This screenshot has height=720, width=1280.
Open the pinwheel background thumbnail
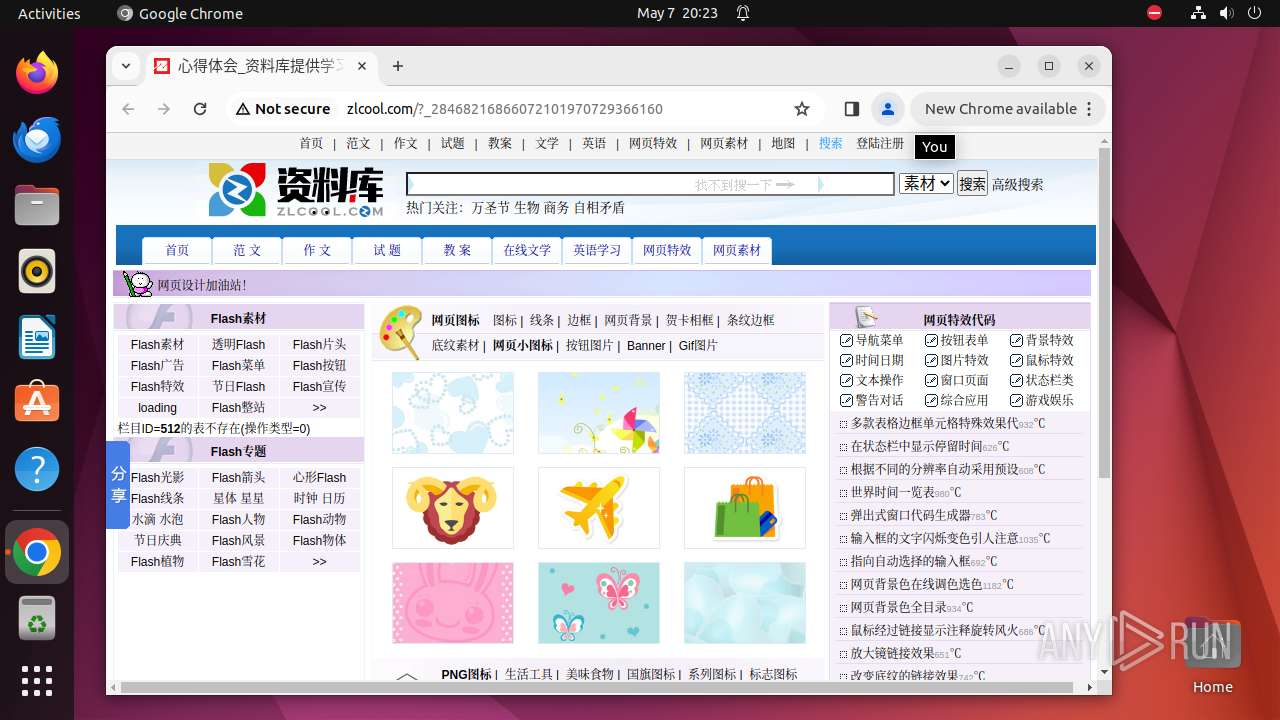[x=599, y=413]
